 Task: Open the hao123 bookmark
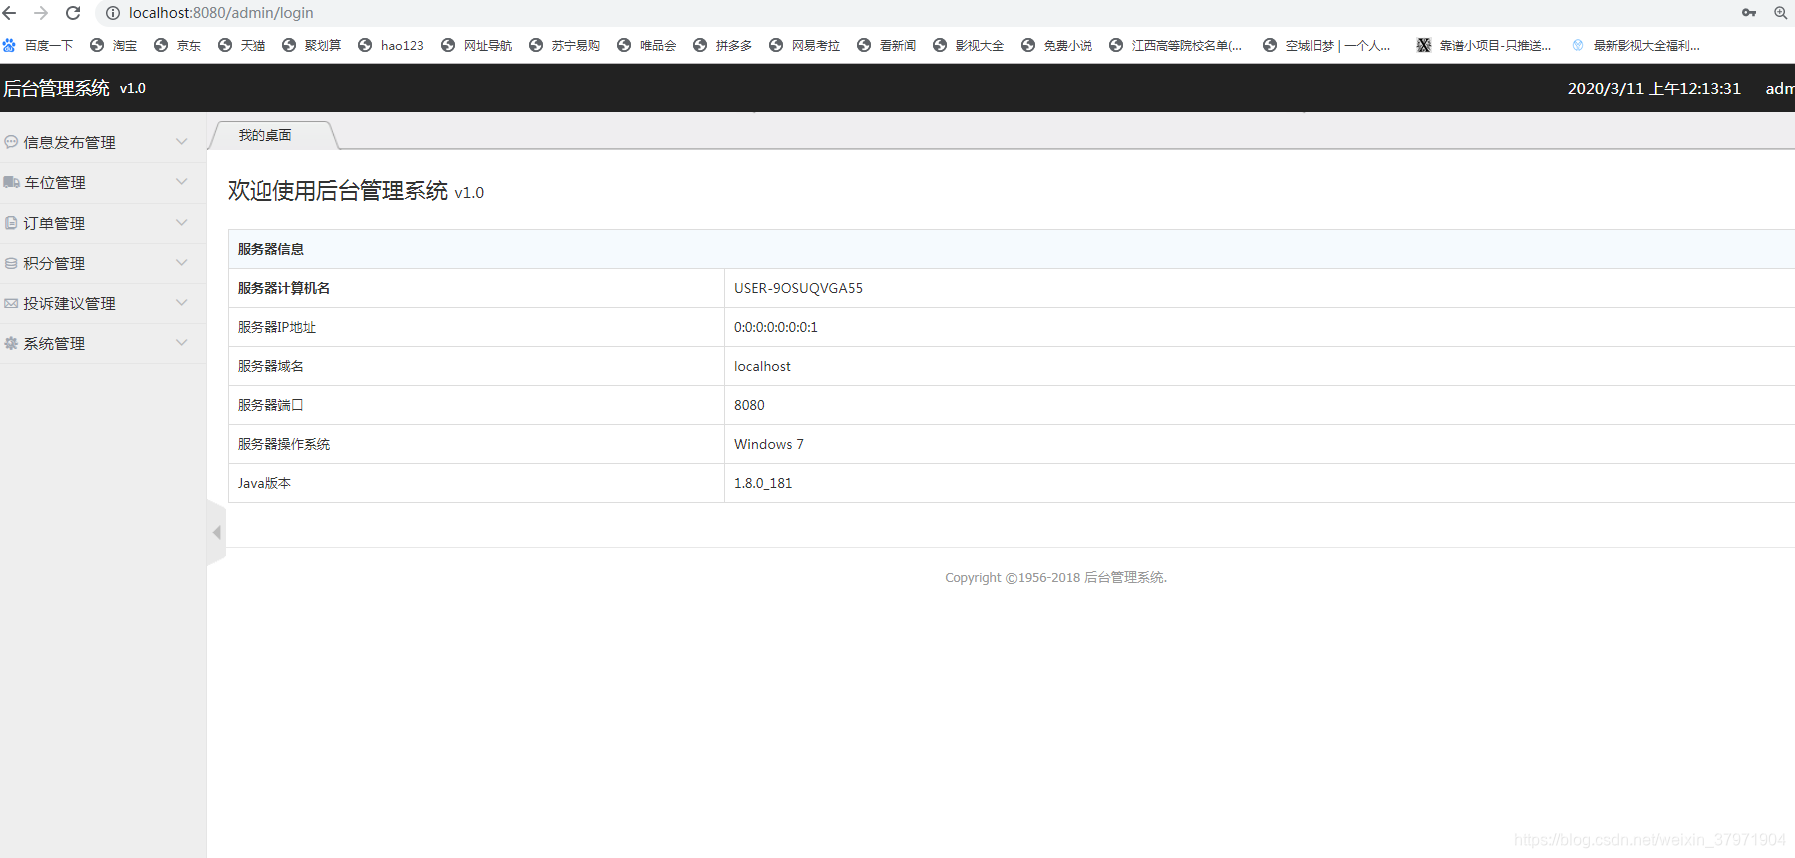(391, 45)
